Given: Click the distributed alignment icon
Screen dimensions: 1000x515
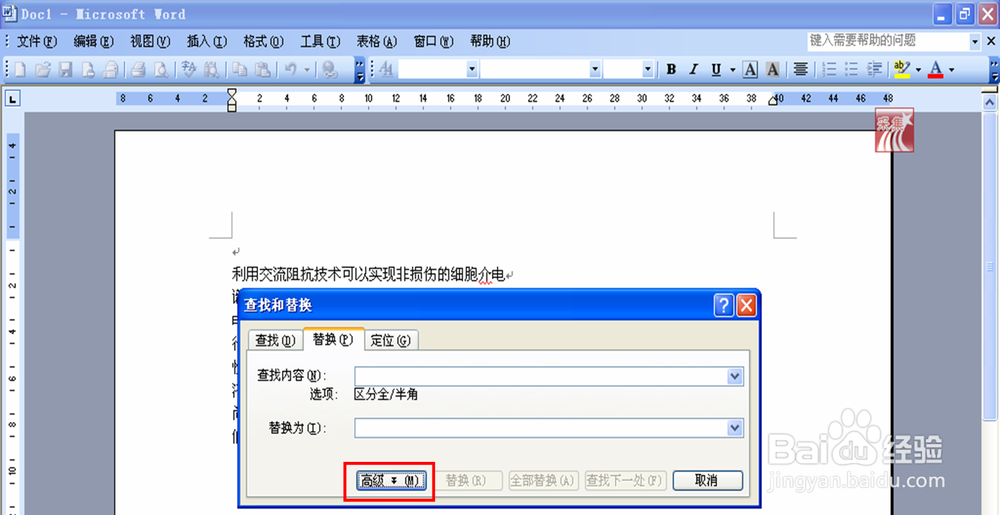Looking at the screenshot, I should pos(801,69).
